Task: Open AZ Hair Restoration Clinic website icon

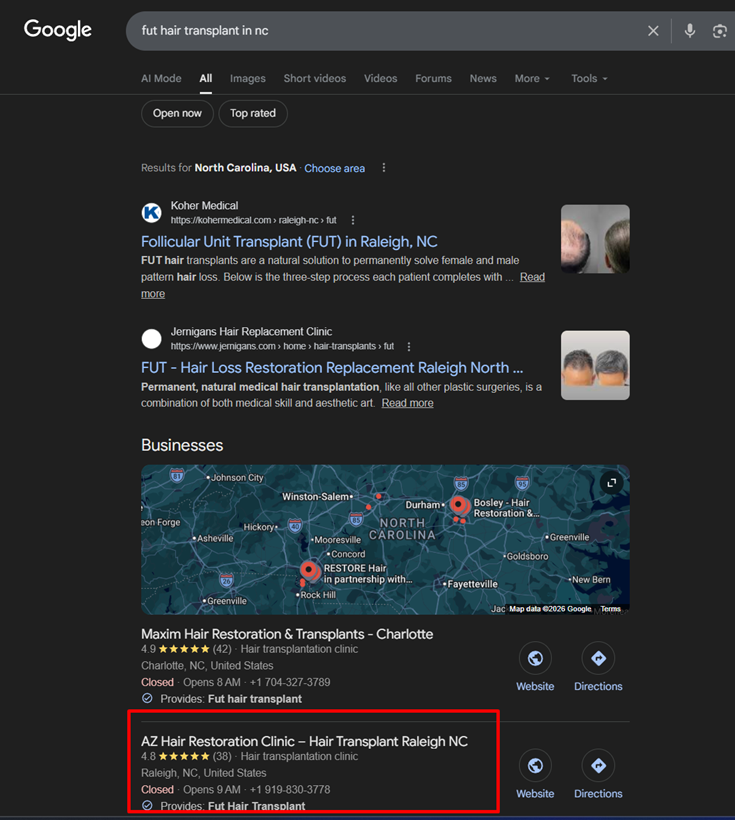Action: pyautogui.click(x=535, y=766)
